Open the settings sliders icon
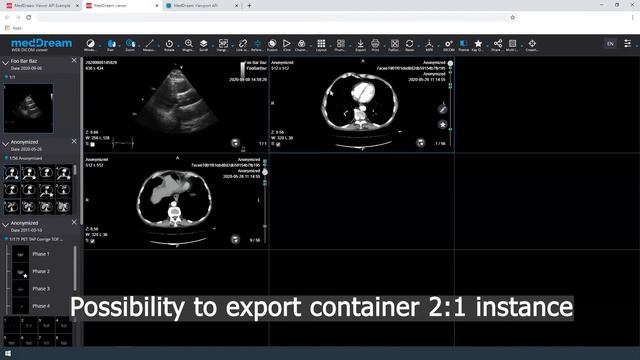Screen dimensions: 640x360 [x=628, y=43]
